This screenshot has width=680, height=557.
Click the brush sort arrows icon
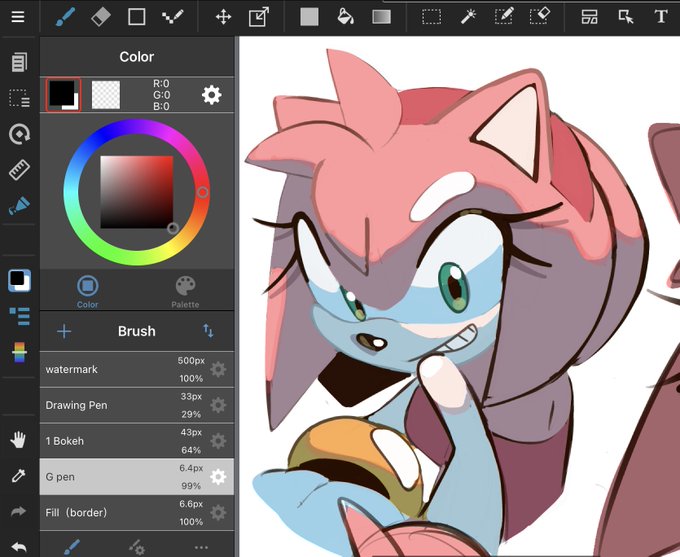pos(208,331)
